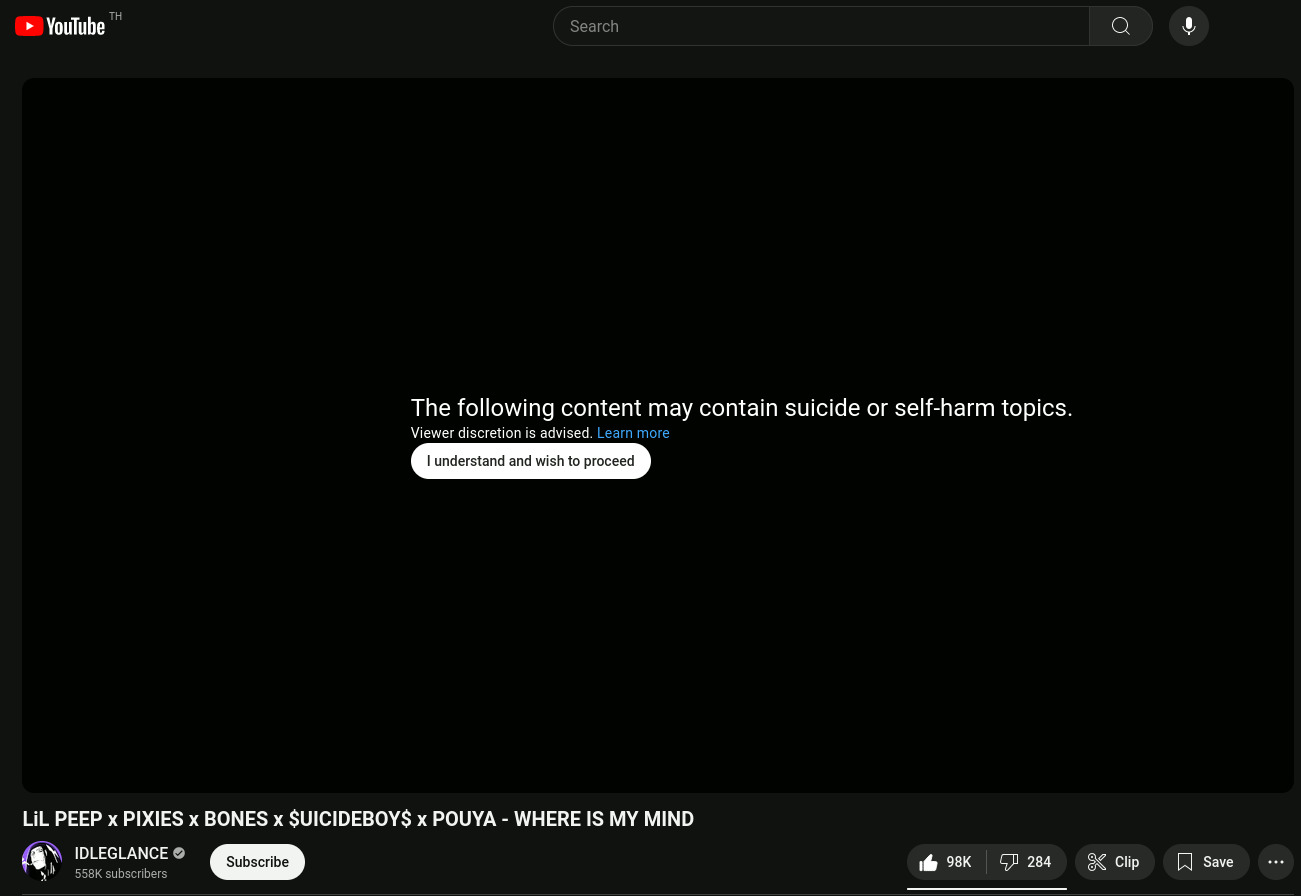Click the verified badge next to IDLEGLANCE
The width and height of the screenshot is (1301, 896).
[179, 853]
